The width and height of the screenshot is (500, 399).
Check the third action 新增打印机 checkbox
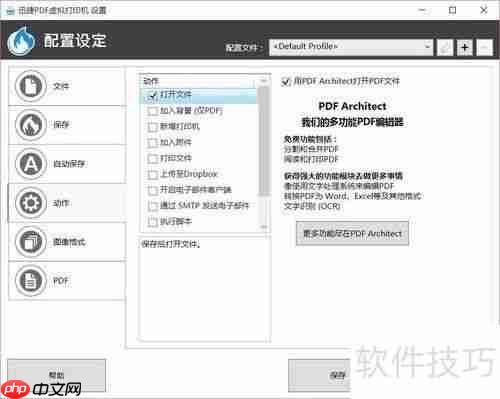click(x=152, y=127)
